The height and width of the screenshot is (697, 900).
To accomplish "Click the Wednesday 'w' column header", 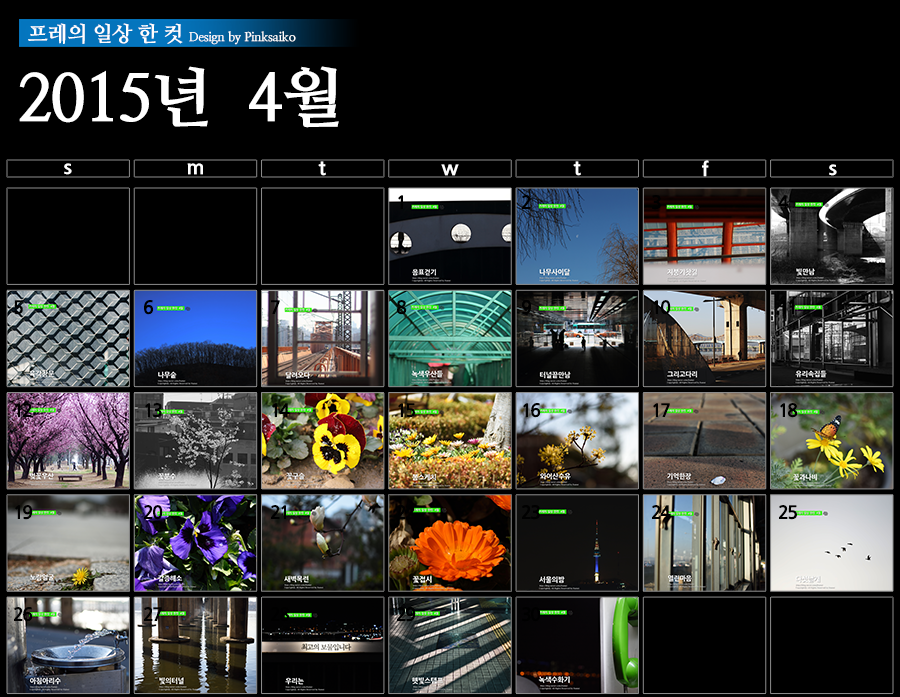I will (449, 169).
